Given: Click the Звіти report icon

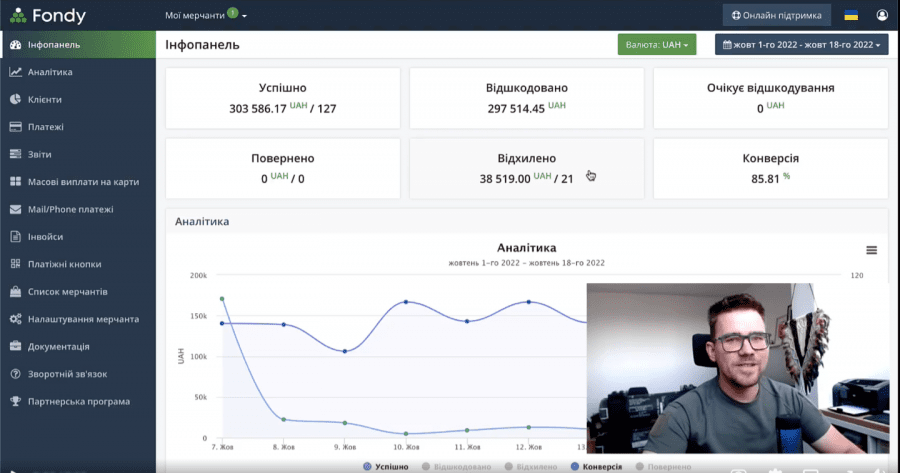Looking at the screenshot, I should coord(15,154).
